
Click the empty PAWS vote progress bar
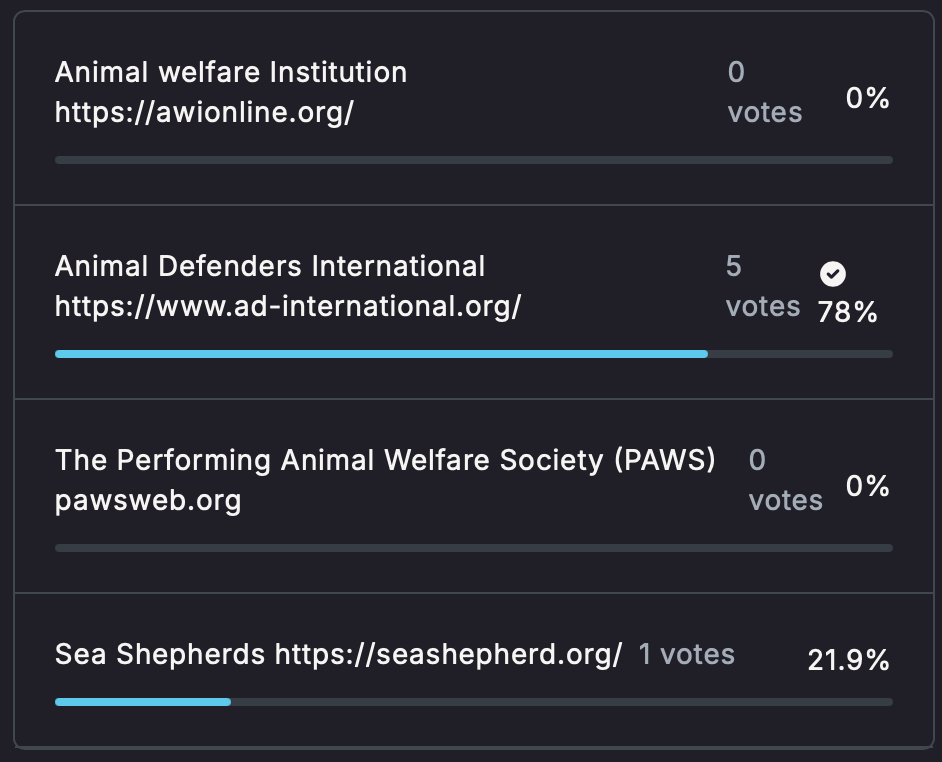pos(474,548)
